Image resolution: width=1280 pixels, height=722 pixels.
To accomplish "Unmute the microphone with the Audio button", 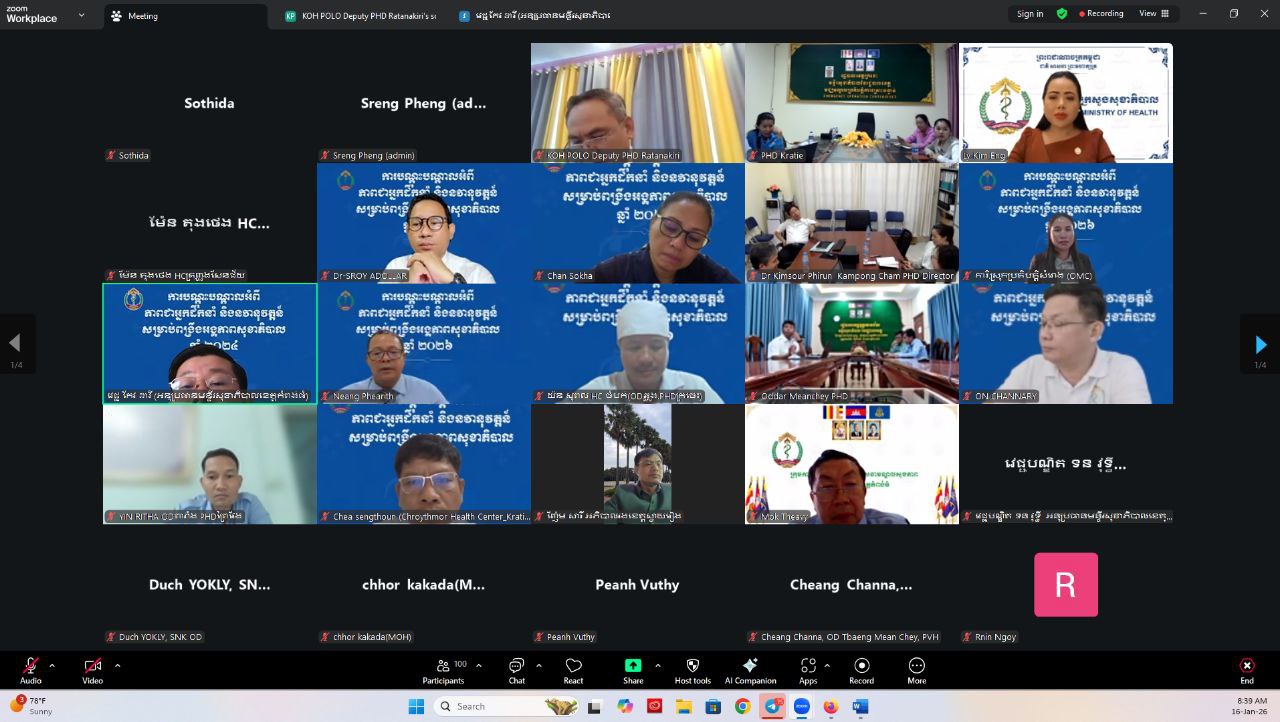I will (x=31, y=667).
